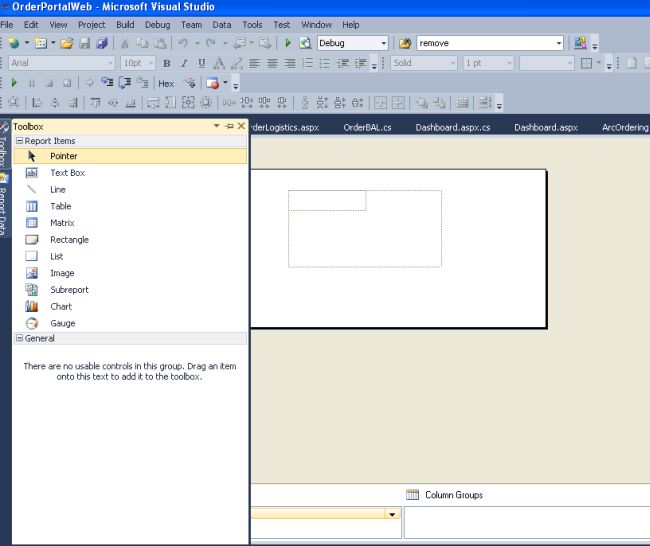This screenshot has width=650, height=546.
Task: Align text right in formatting toolbar
Action: click(289, 63)
